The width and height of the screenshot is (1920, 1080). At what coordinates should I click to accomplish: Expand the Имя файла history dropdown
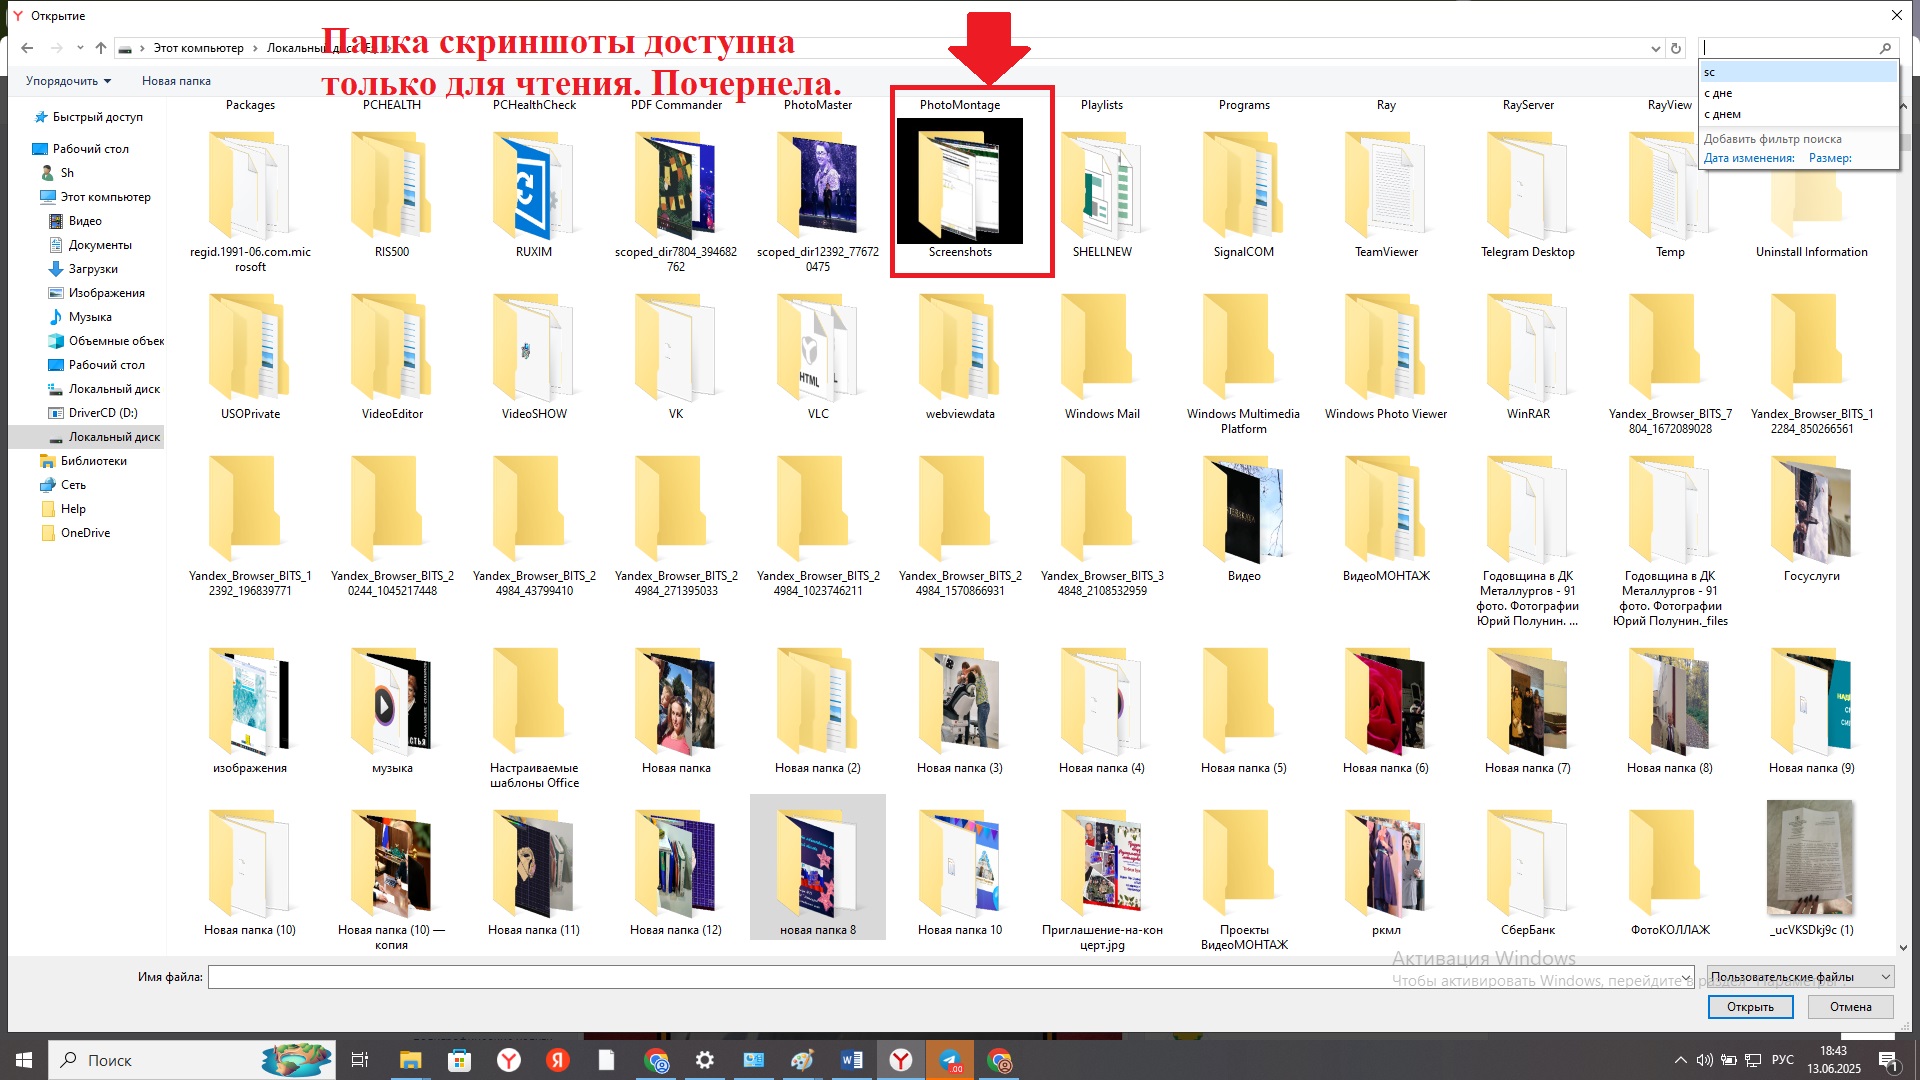click(1687, 977)
